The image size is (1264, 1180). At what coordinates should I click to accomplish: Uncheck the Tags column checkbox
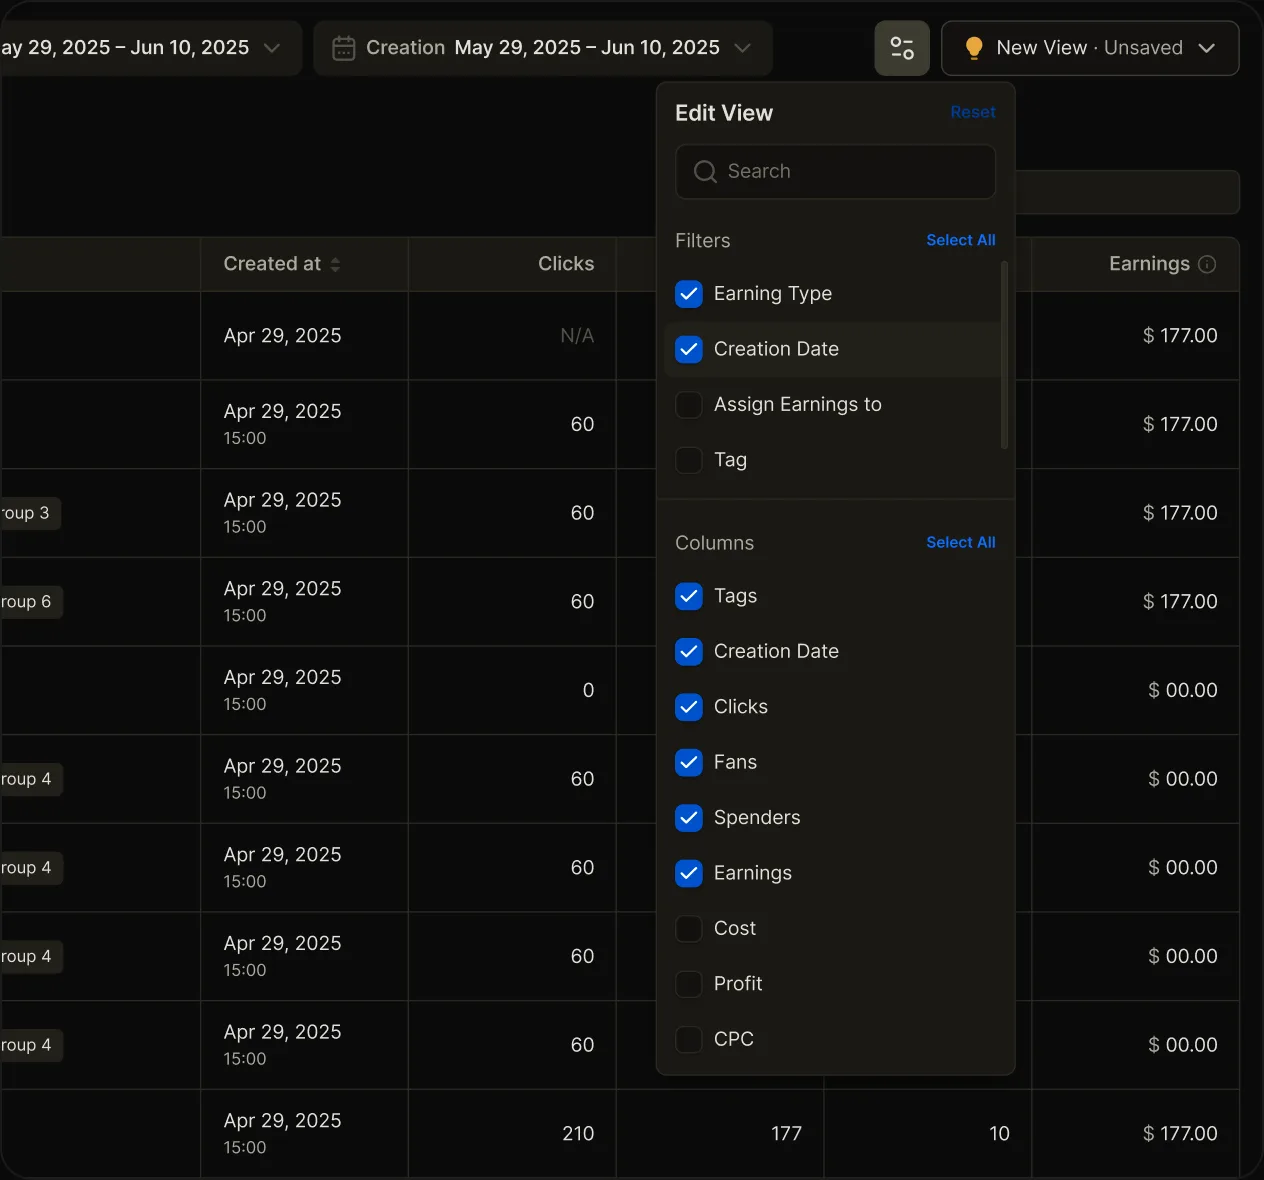pos(689,596)
